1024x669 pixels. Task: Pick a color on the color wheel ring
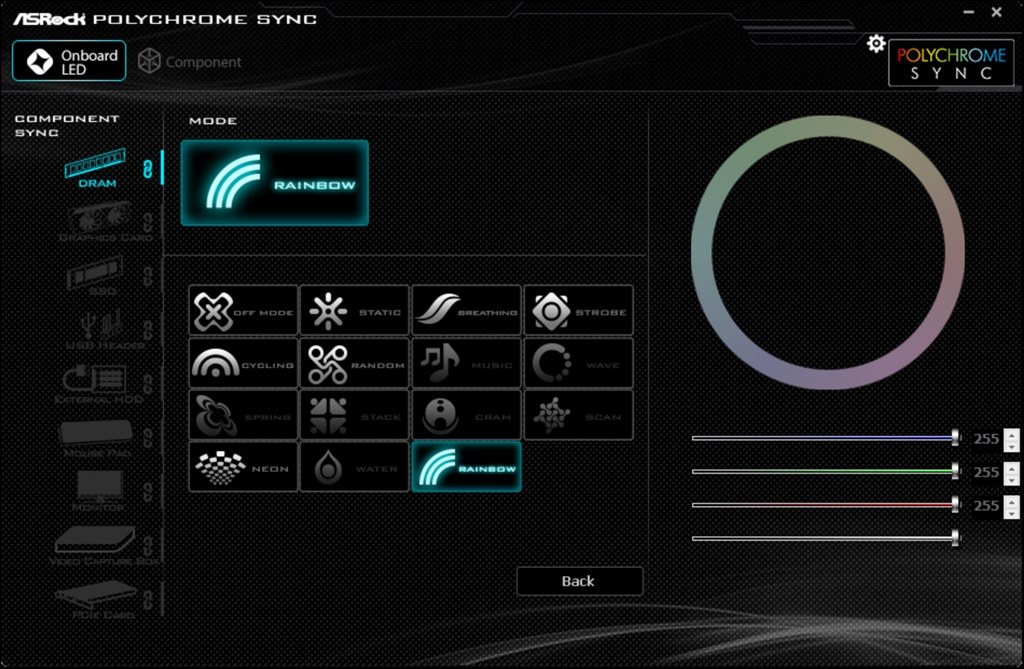[x=827, y=127]
